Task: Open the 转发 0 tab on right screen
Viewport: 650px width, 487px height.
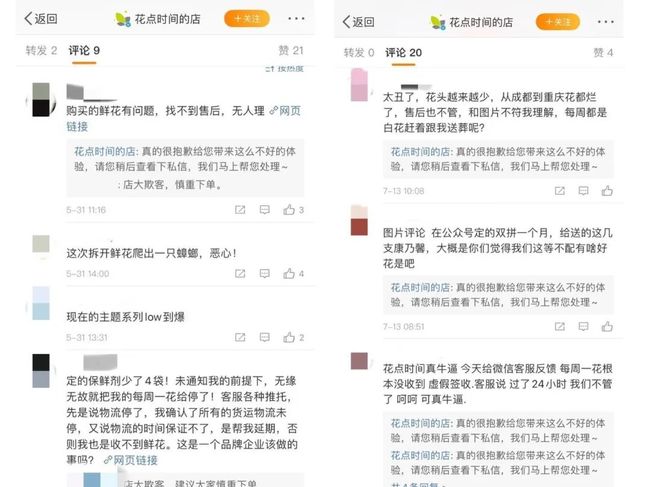Action: 359,53
